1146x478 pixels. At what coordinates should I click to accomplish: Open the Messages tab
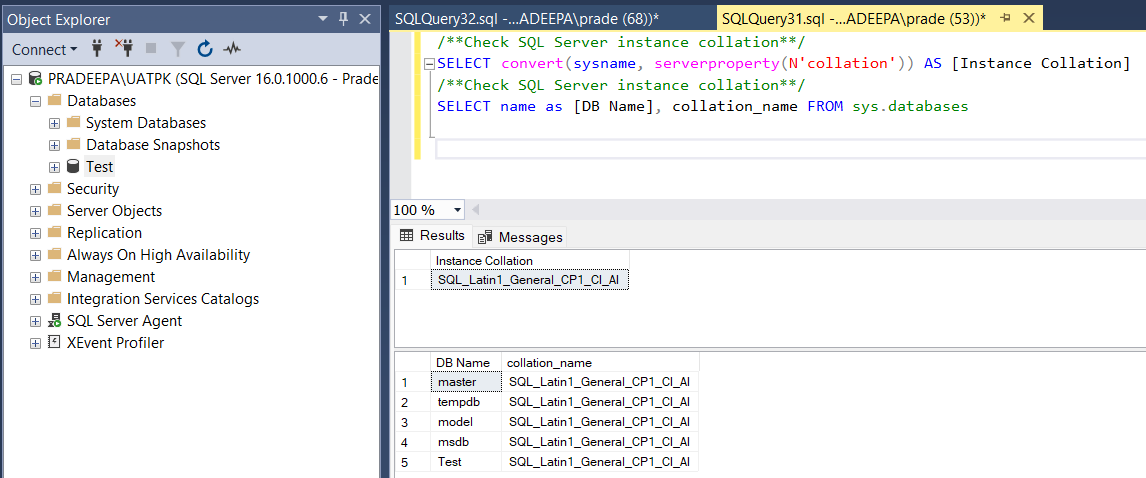[520, 237]
